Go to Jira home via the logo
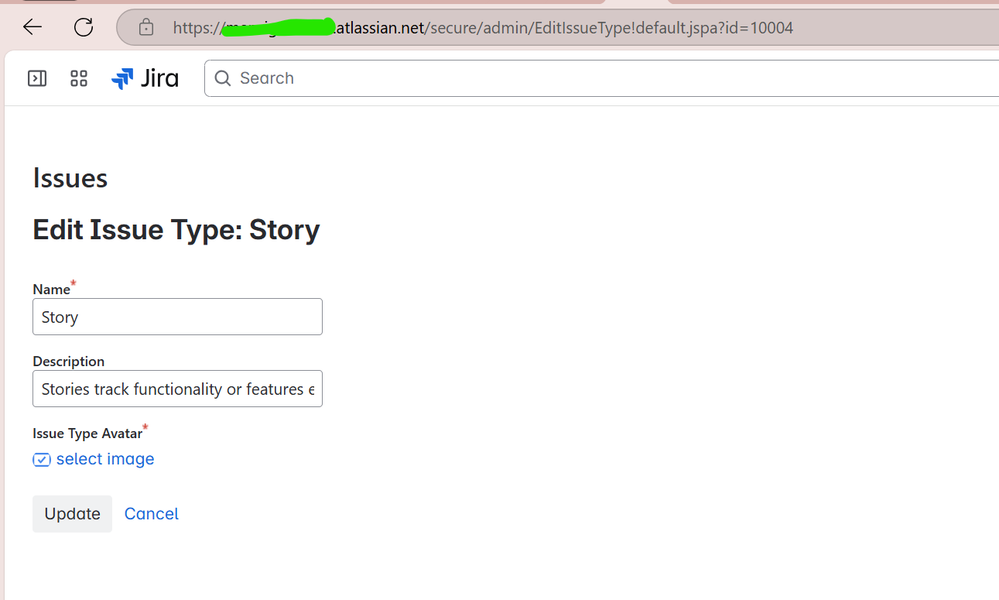999x600 pixels. coord(145,78)
